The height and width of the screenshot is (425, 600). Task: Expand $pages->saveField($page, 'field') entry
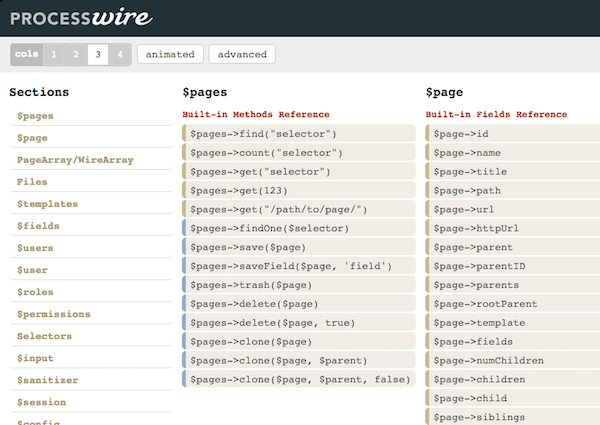pyautogui.click(x=299, y=266)
